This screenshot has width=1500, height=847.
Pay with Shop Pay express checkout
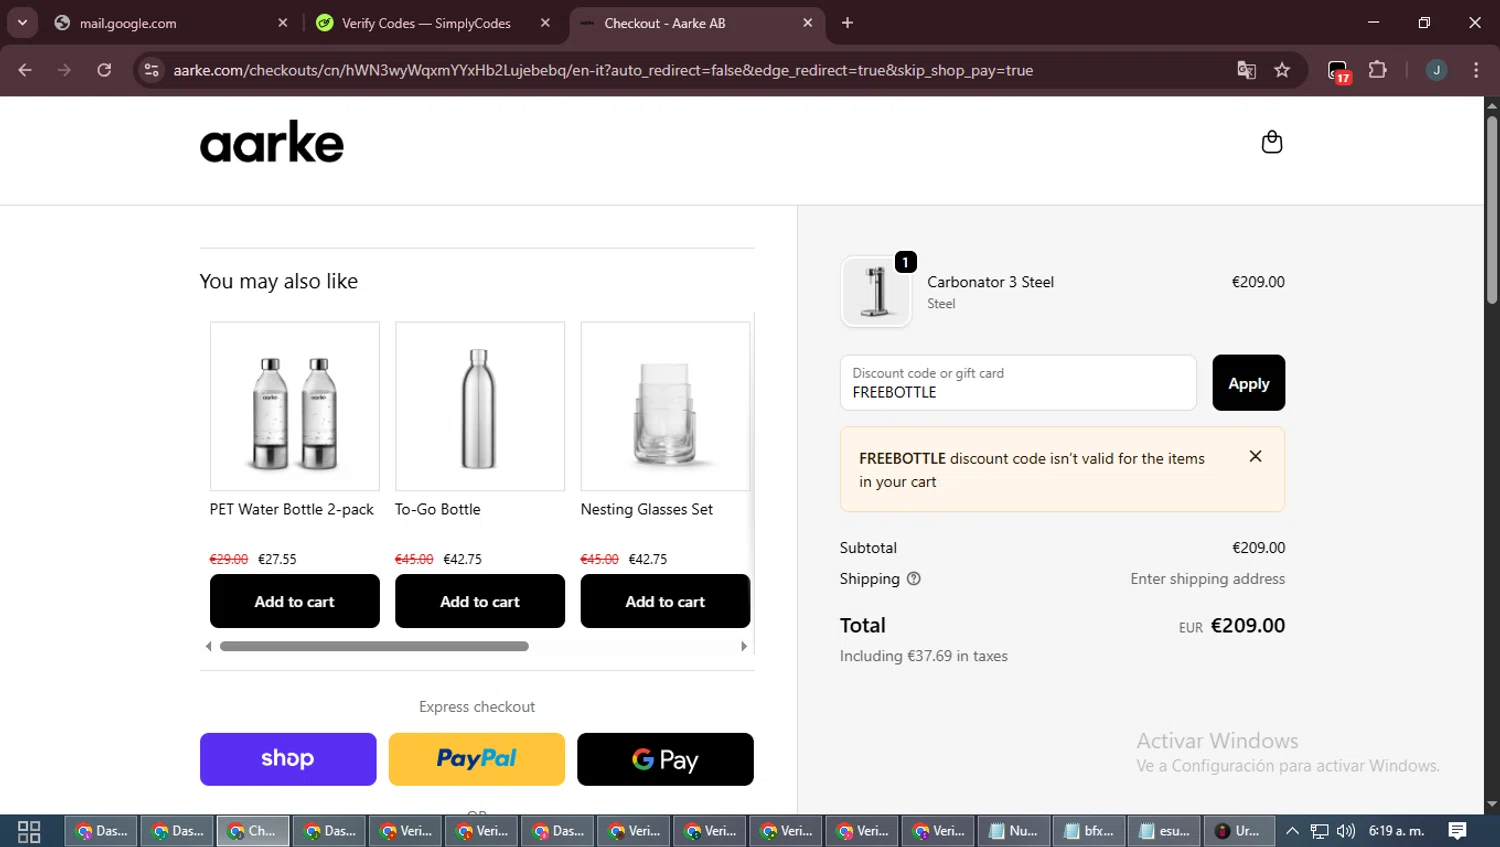tap(288, 759)
